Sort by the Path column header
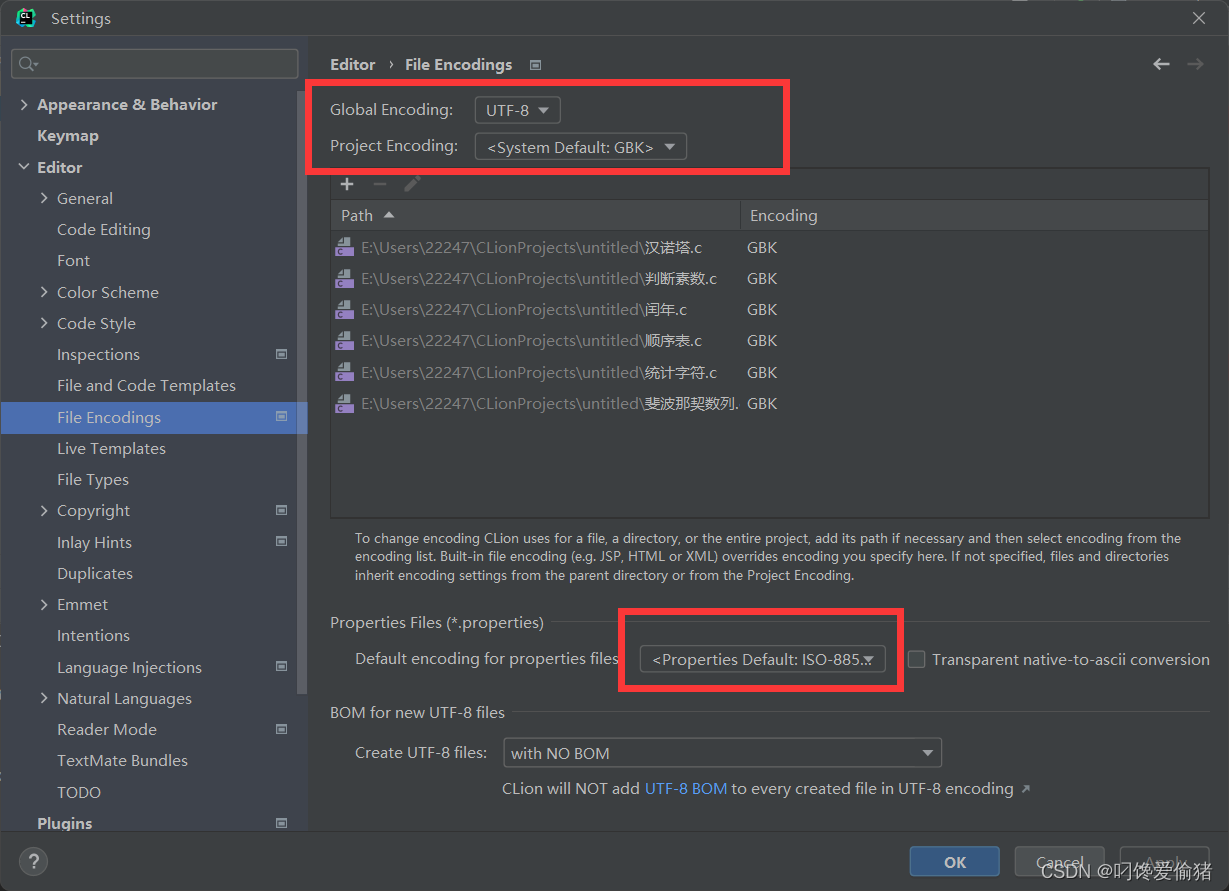The height and width of the screenshot is (891, 1229). pos(535,215)
